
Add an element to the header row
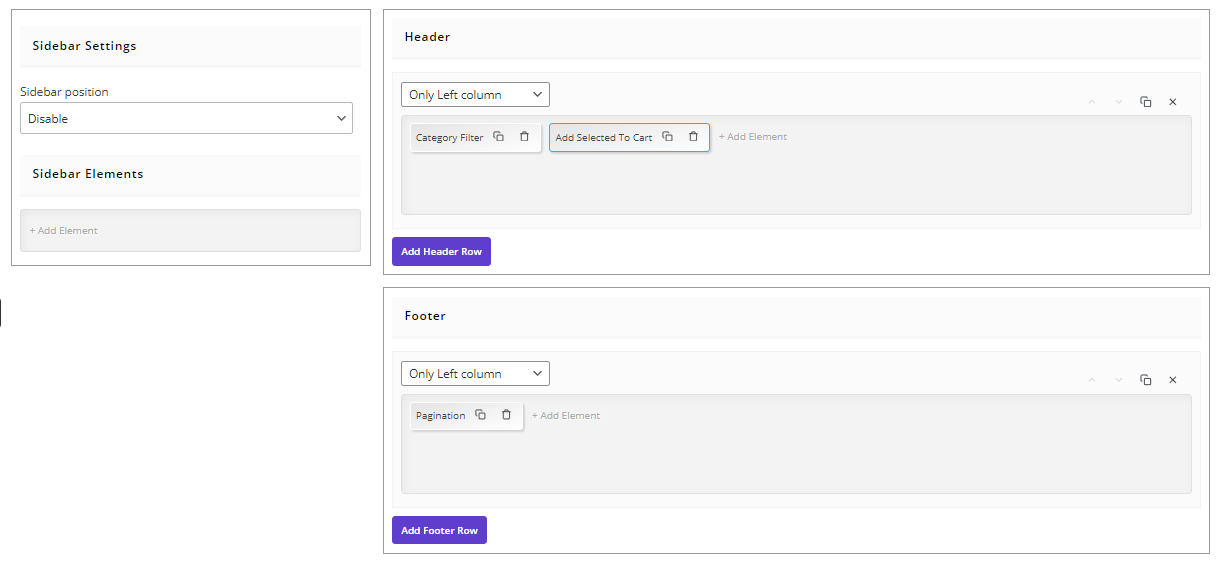point(753,137)
